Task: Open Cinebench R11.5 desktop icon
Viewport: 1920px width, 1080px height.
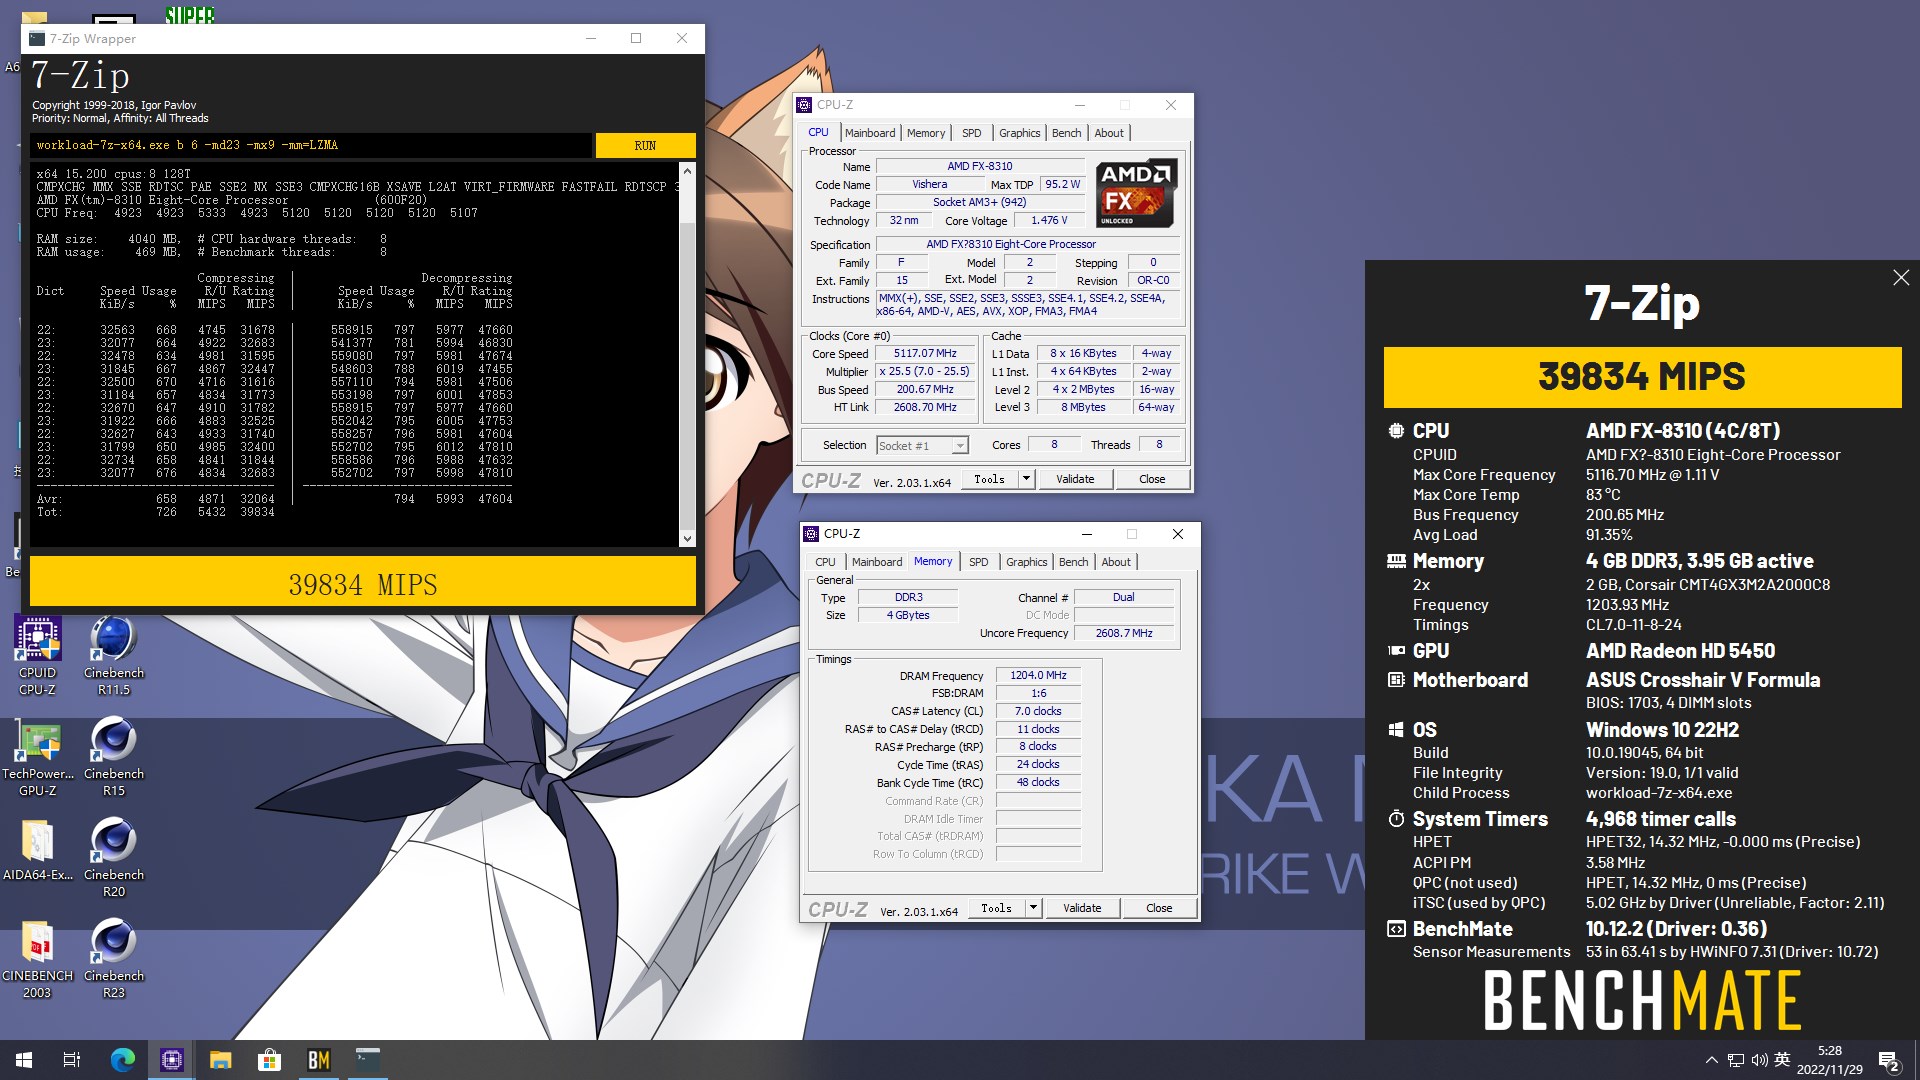Action: coord(113,655)
